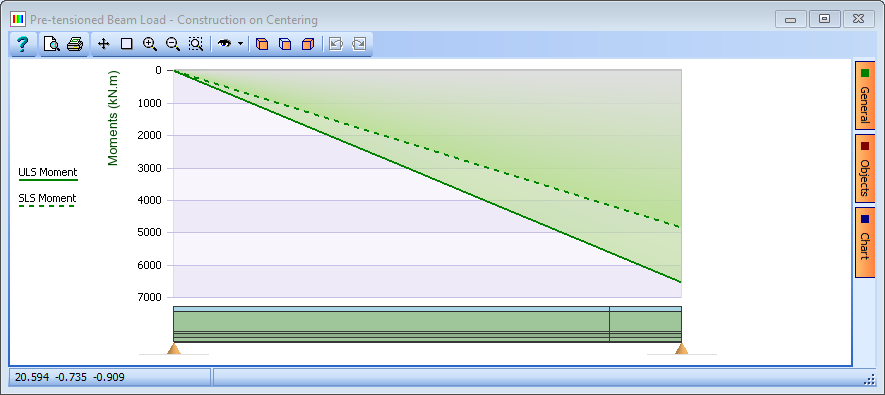Screen dimensions: 885x395
Task: Open the dropdown arrow beside the eye
Action: point(240,44)
